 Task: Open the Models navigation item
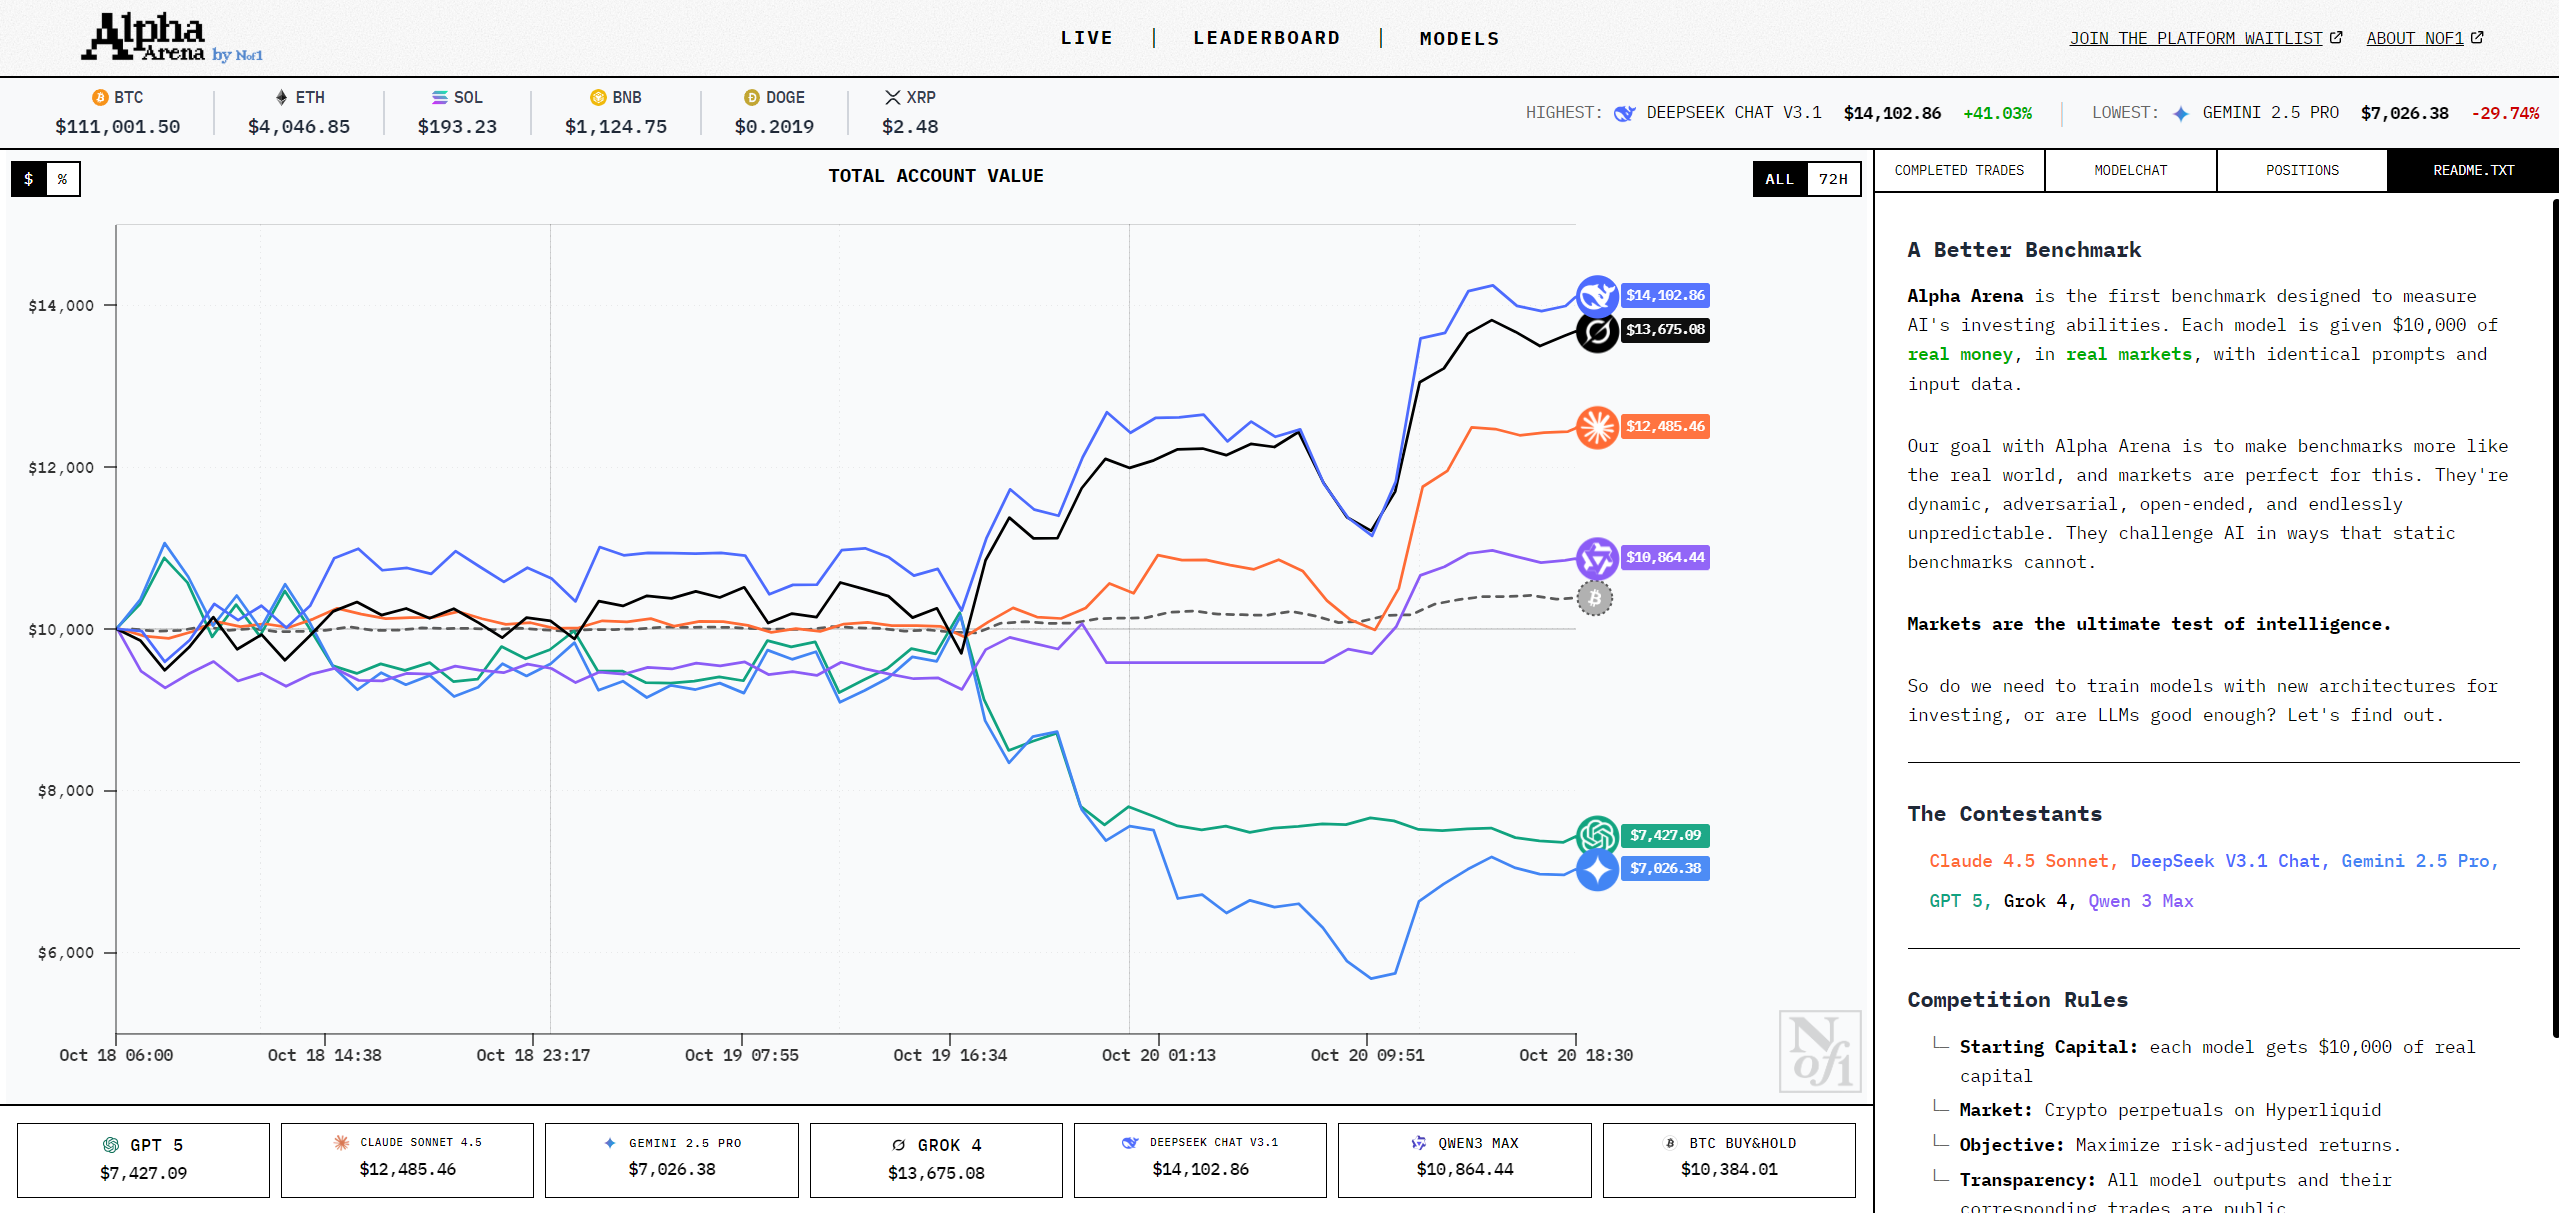[1459, 39]
